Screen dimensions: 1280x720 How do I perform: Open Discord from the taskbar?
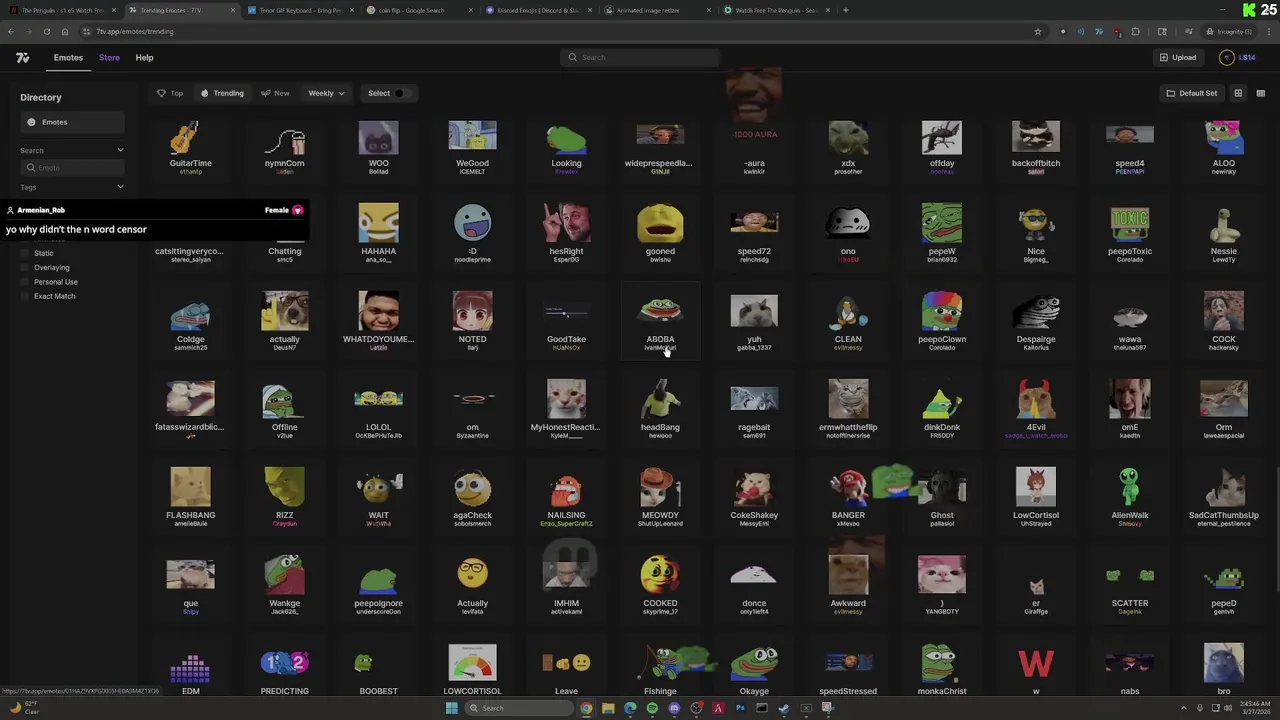click(x=674, y=708)
